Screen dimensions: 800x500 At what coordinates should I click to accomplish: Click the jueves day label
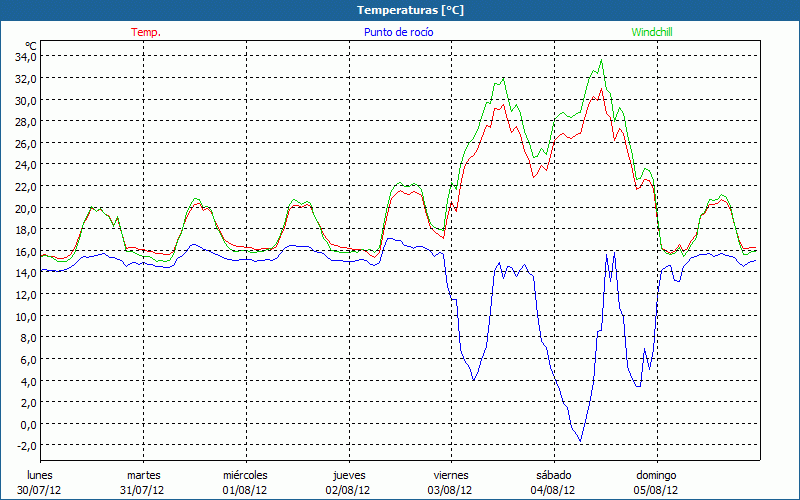pyautogui.click(x=348, y=475)
